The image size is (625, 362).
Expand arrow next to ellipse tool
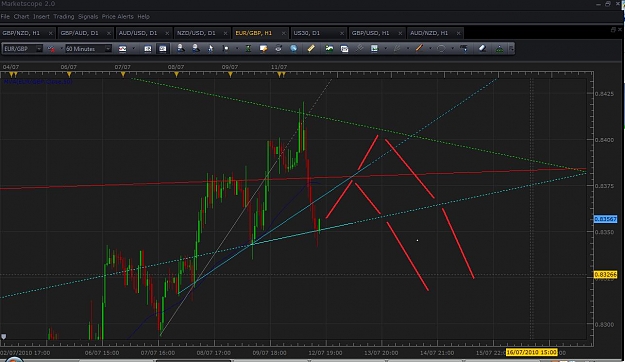[452, 49]
